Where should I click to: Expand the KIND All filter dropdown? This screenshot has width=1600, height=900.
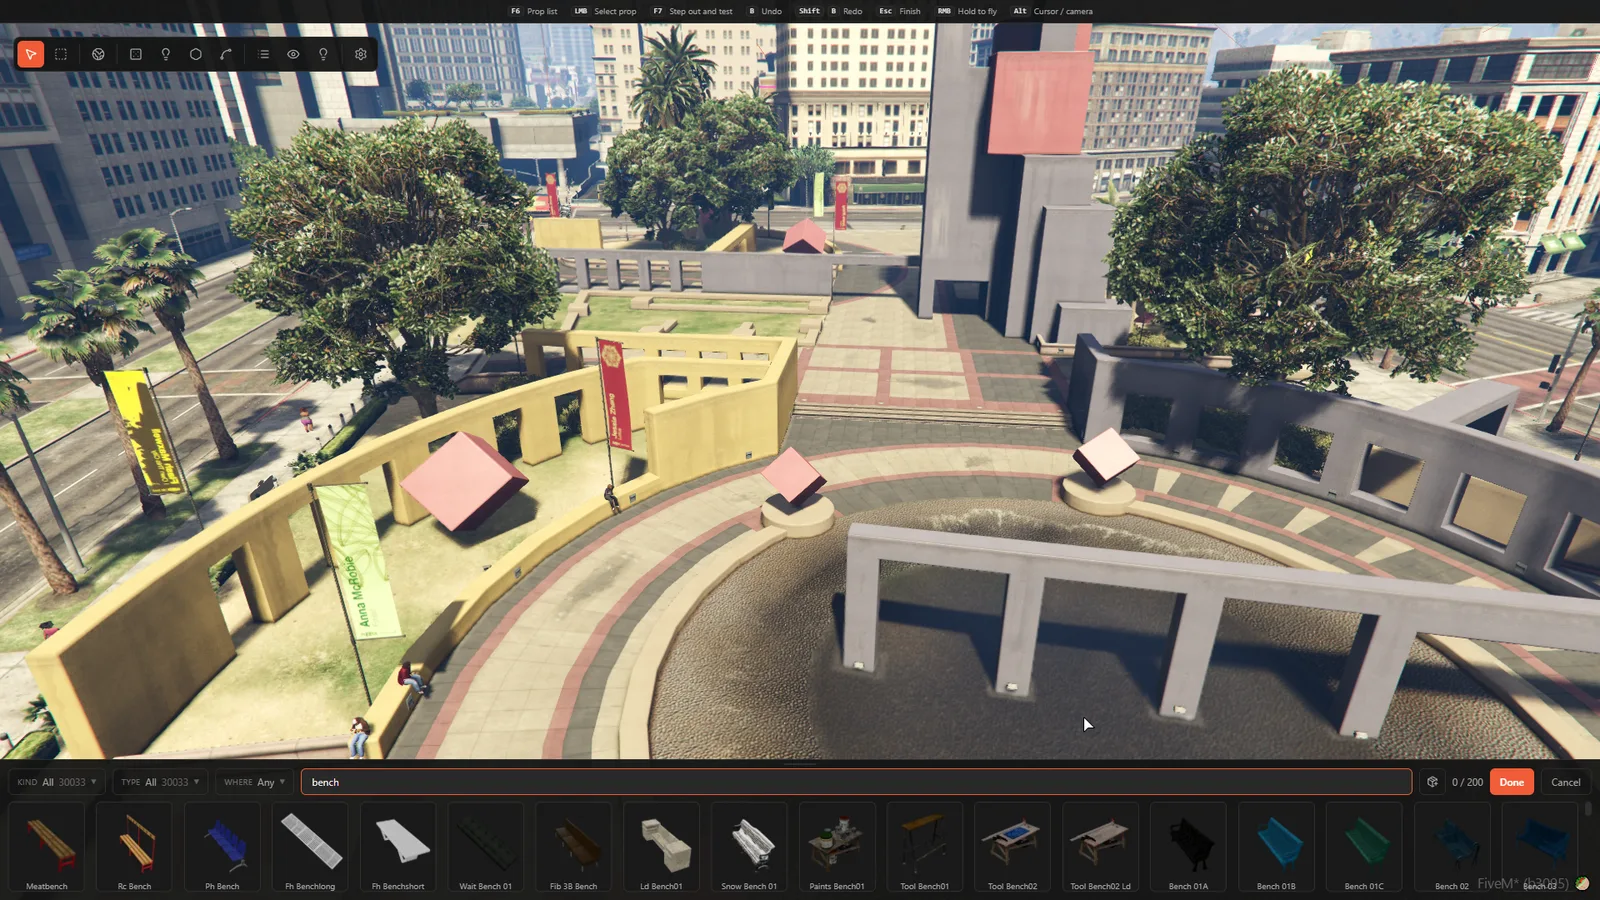click(57, 782)
